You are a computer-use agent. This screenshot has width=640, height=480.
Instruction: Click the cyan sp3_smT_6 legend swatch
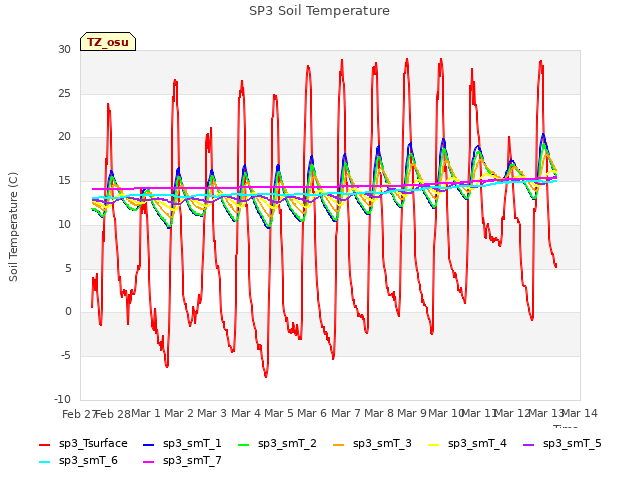(x=44, y=462)
